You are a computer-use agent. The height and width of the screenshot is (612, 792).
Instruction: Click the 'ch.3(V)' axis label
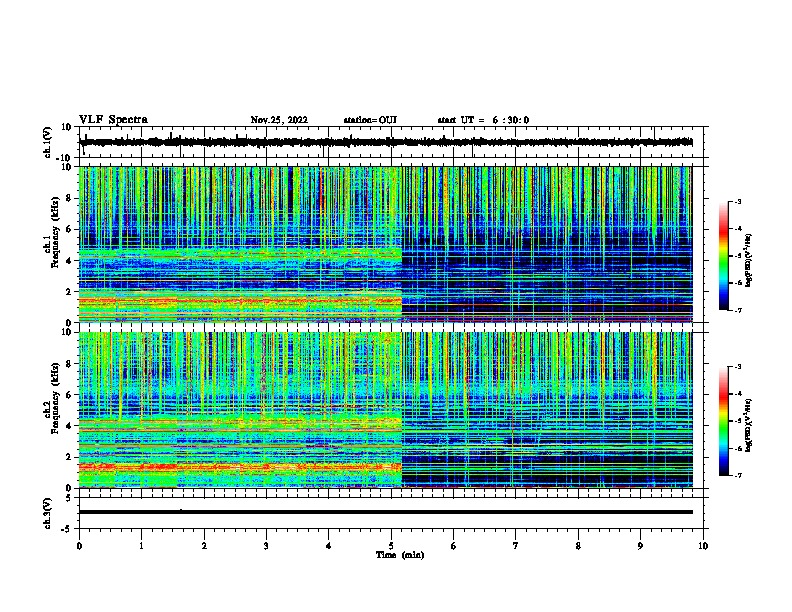(48, 513)
